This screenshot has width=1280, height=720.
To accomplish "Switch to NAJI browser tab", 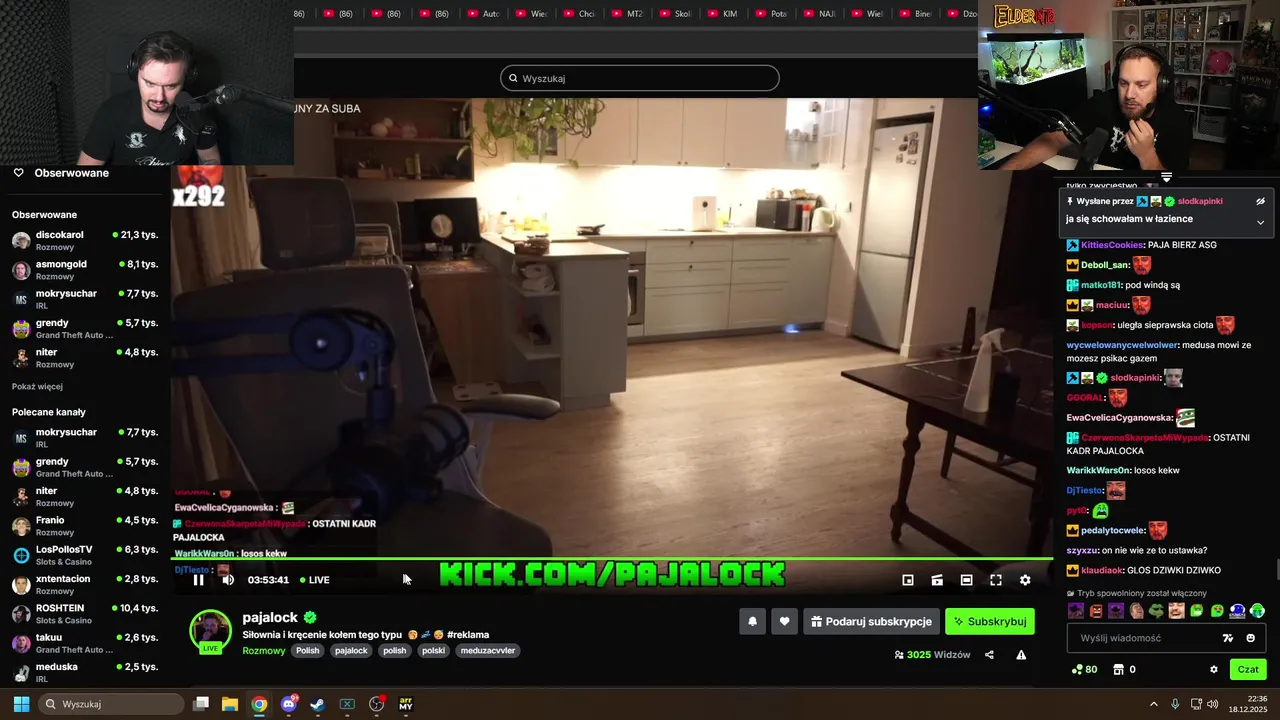I will 817,14.
